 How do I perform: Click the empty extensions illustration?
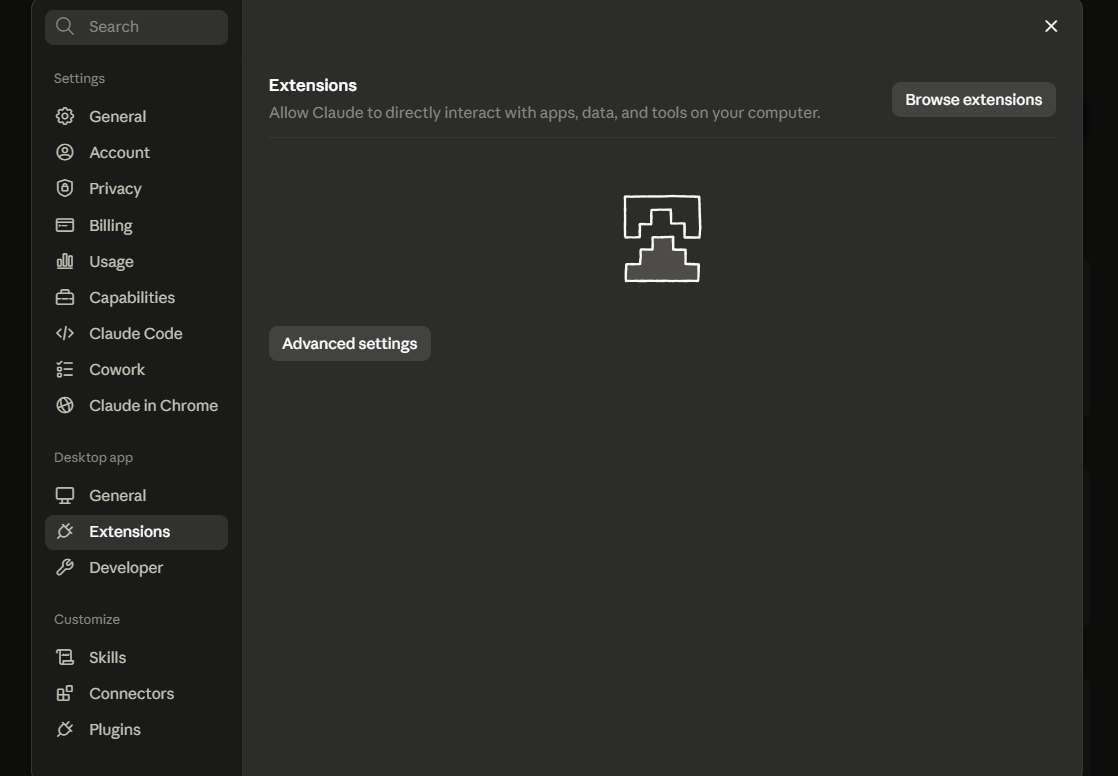[662, 238]
